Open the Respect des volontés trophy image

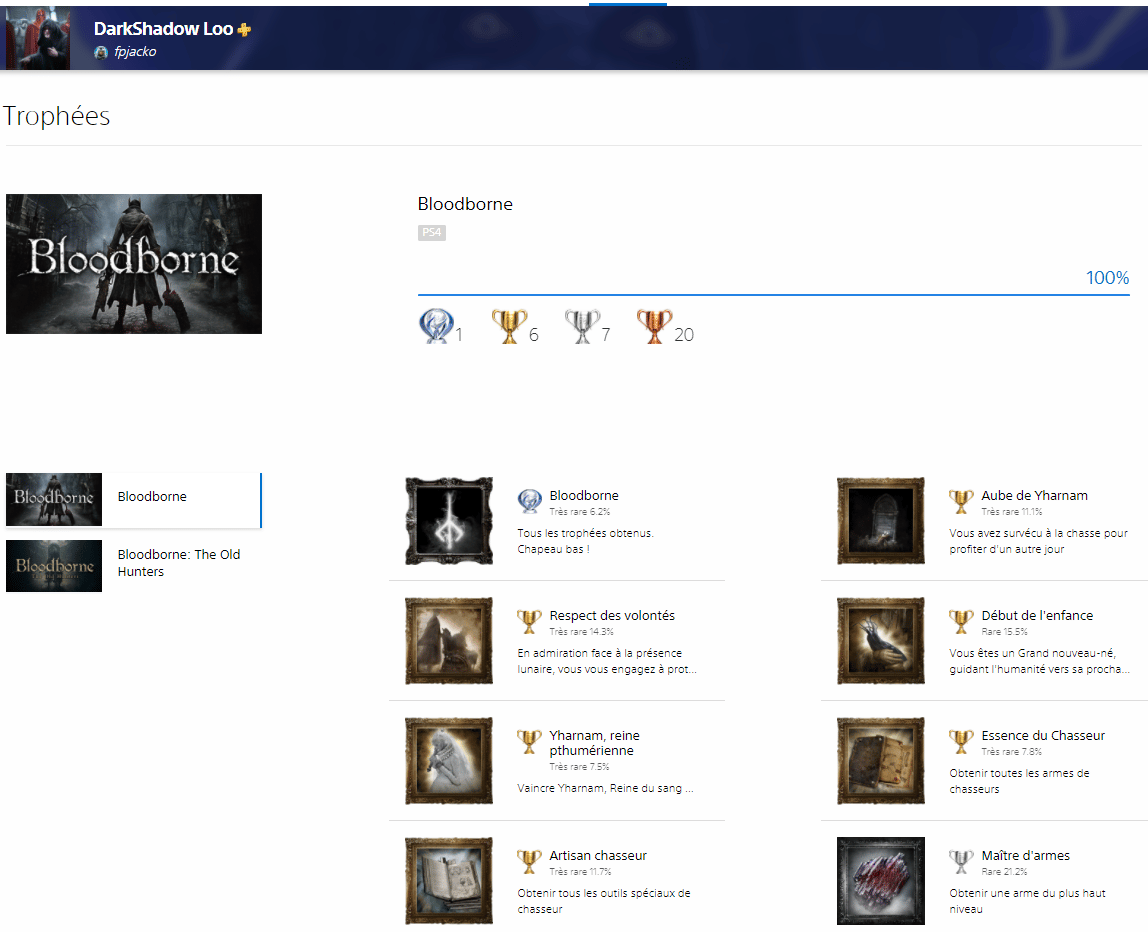click(x=449, y=641)
